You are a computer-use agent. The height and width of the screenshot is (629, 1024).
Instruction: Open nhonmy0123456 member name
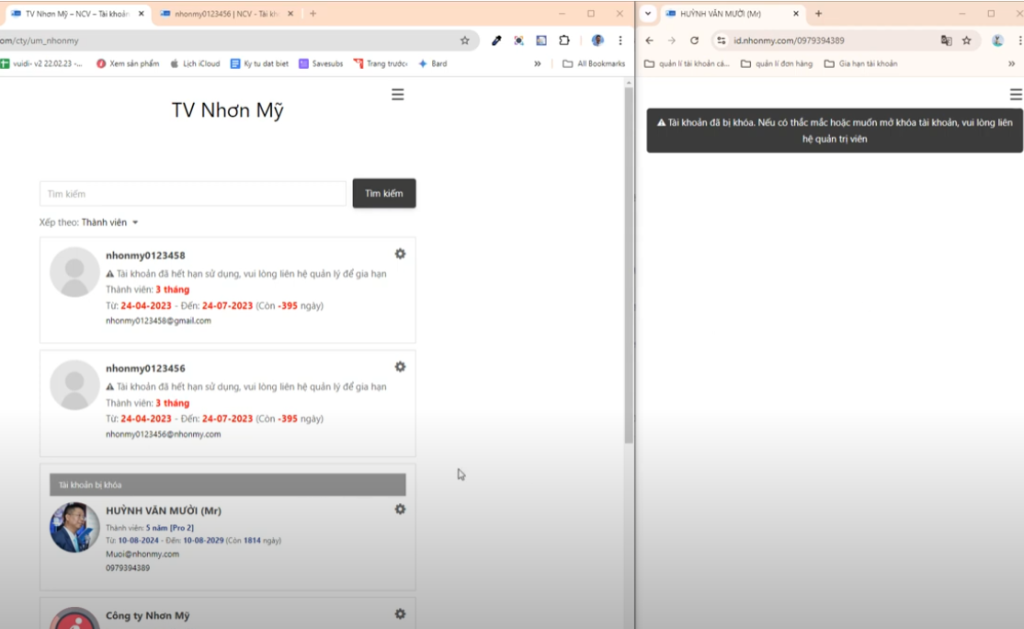point(145,368)
